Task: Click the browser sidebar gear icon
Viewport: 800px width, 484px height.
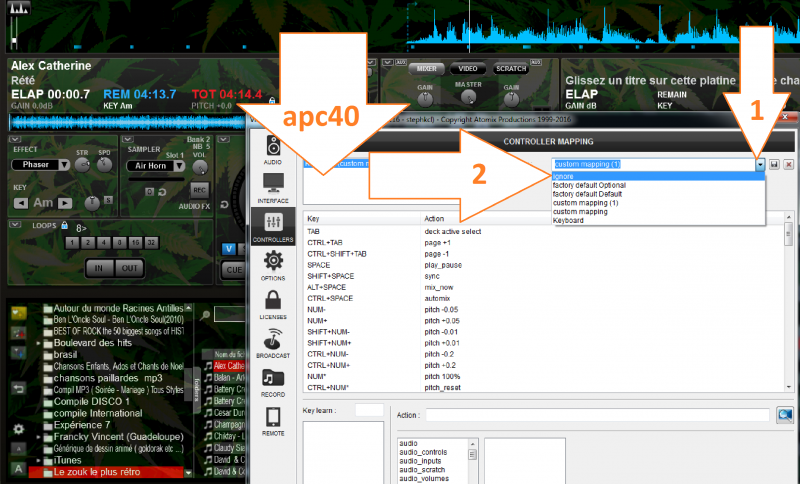Action: coord(18,429)
